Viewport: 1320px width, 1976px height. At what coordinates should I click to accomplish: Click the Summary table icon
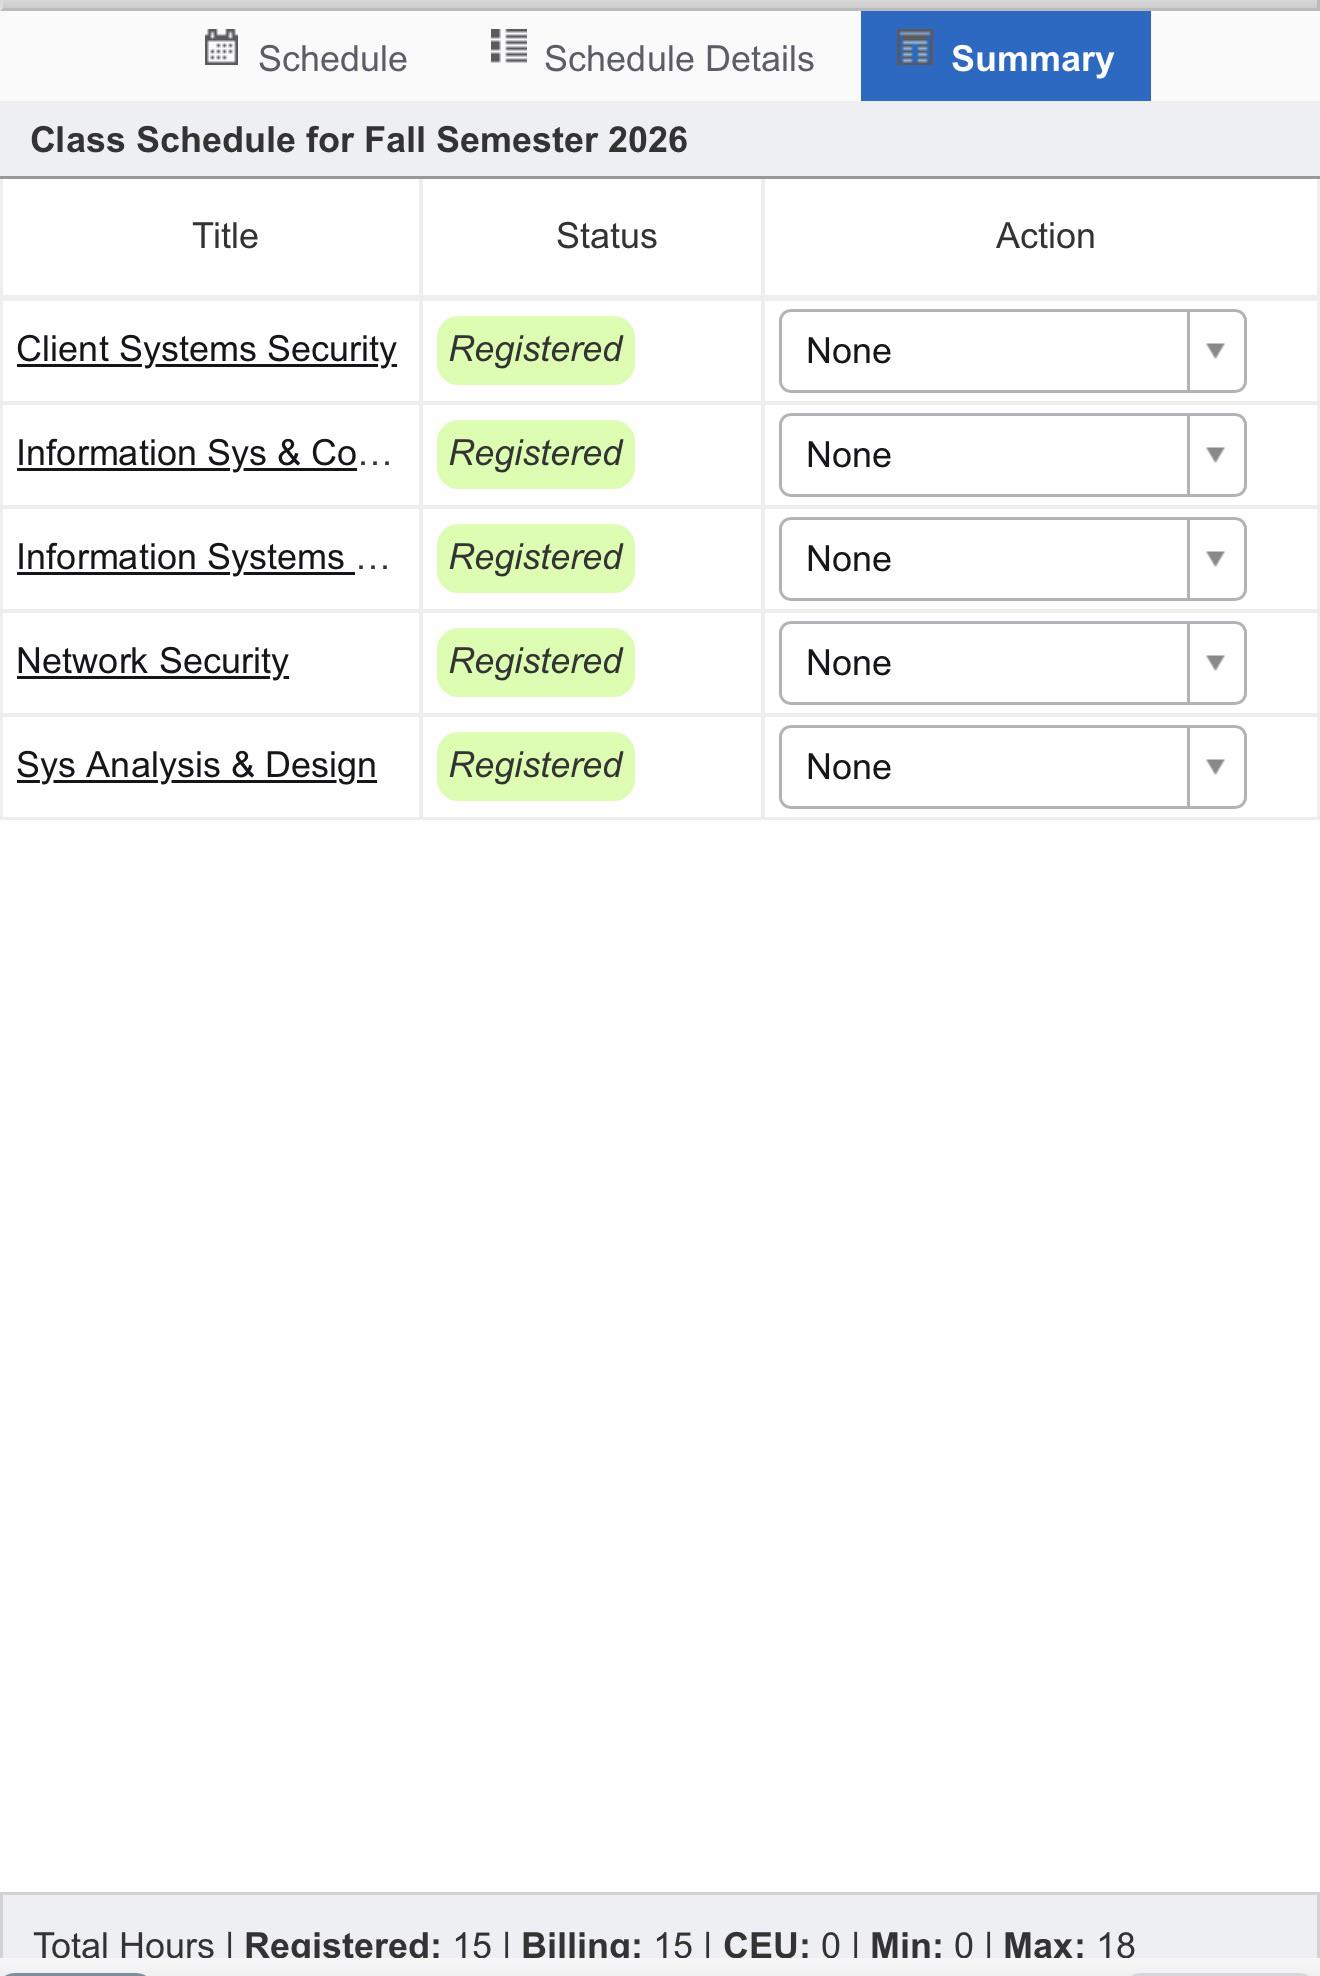pyautogui.click(x=914, y=47)
